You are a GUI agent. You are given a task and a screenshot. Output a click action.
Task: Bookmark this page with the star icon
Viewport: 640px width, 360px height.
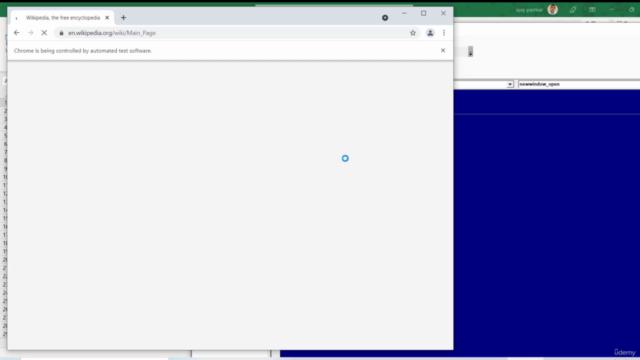413,33
